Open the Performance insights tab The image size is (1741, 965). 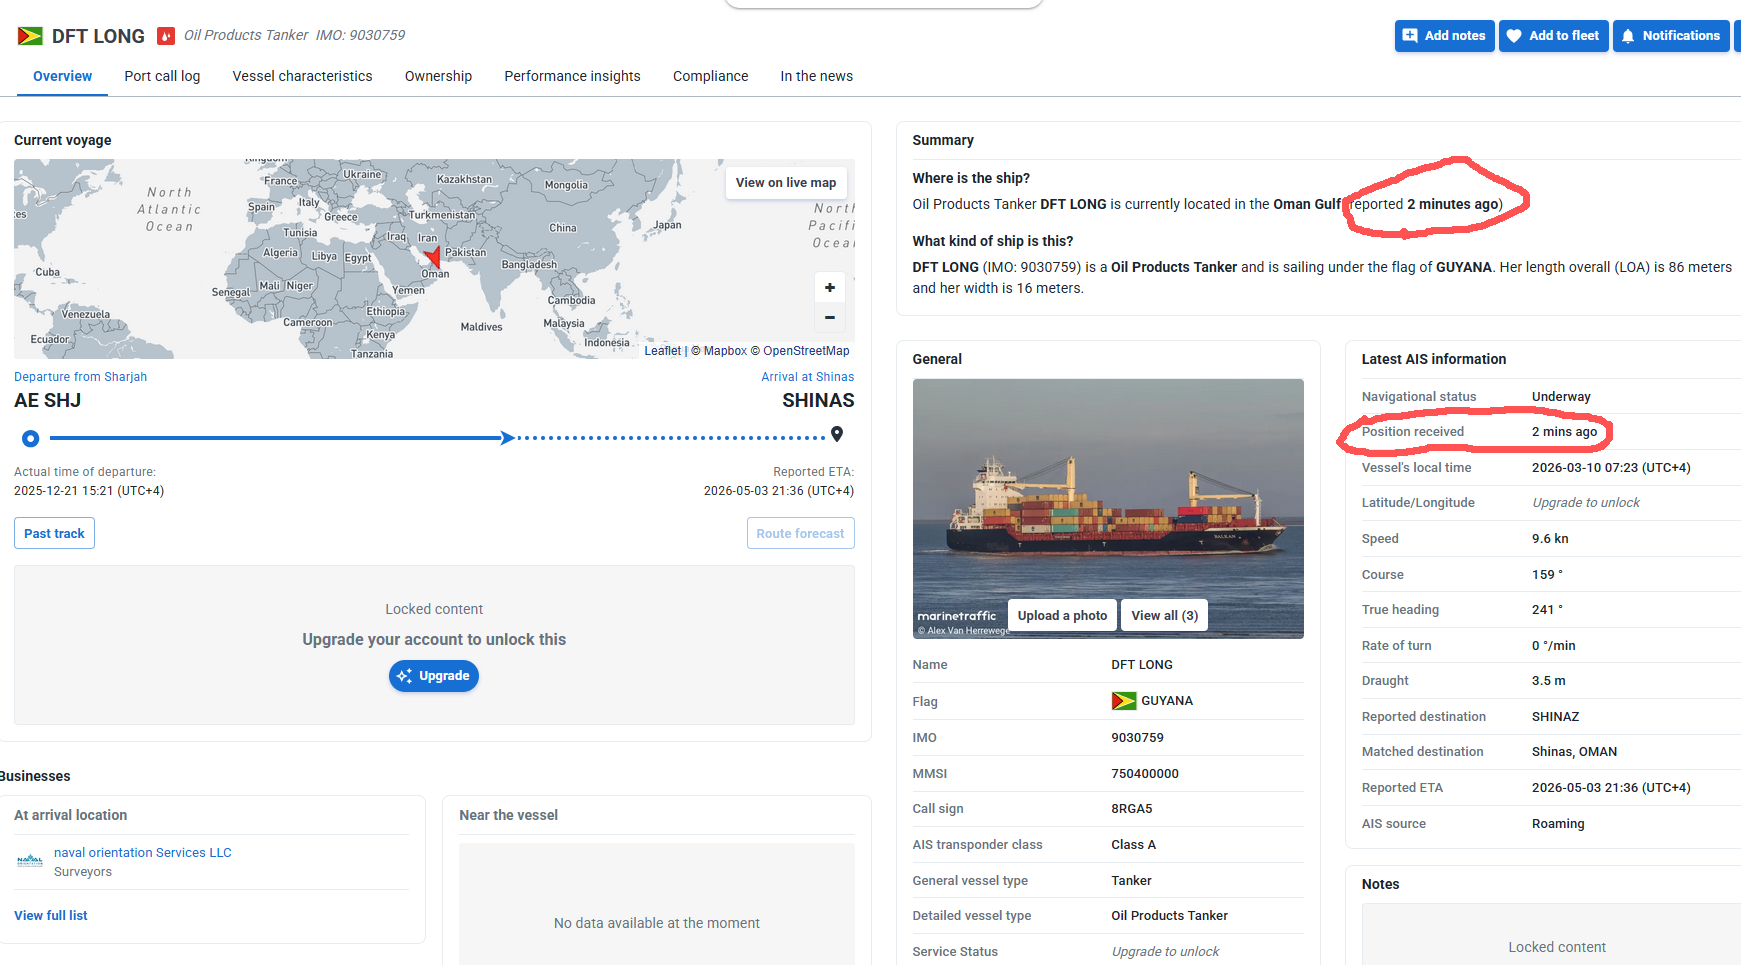click(x=572, y=76)
